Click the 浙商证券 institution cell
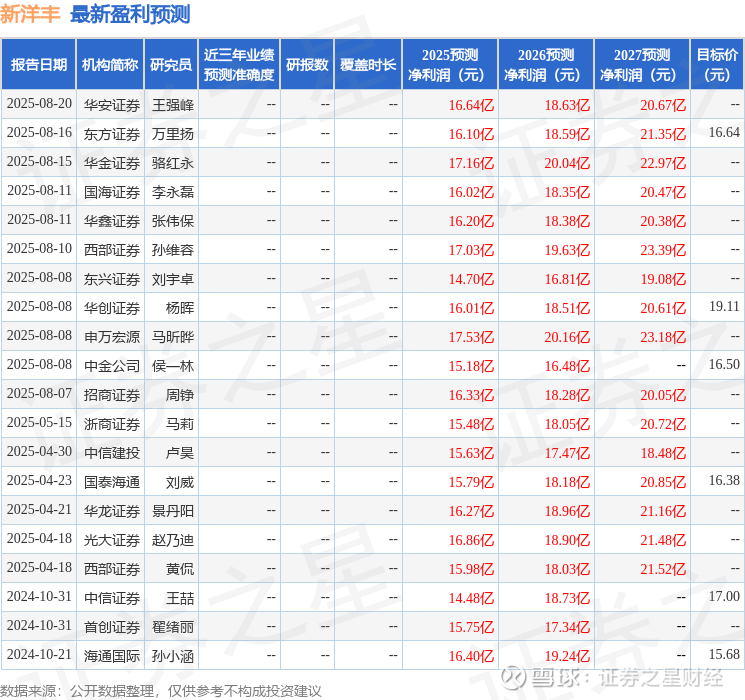Screen dimensions: 745x700 pyautogui.click(x=112, y=424)
